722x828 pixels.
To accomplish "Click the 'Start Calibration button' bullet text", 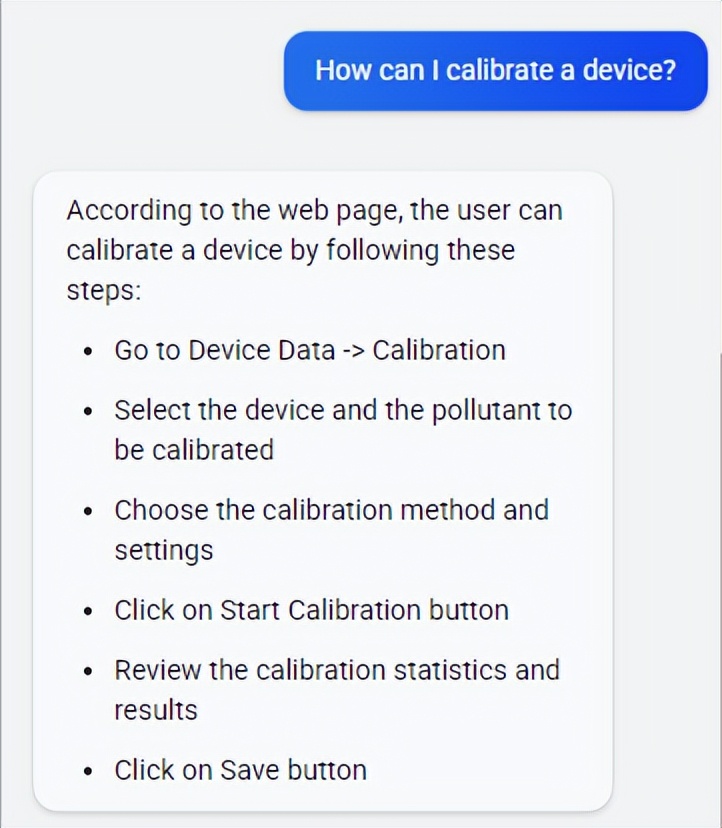I will click(x=311, y=610).
